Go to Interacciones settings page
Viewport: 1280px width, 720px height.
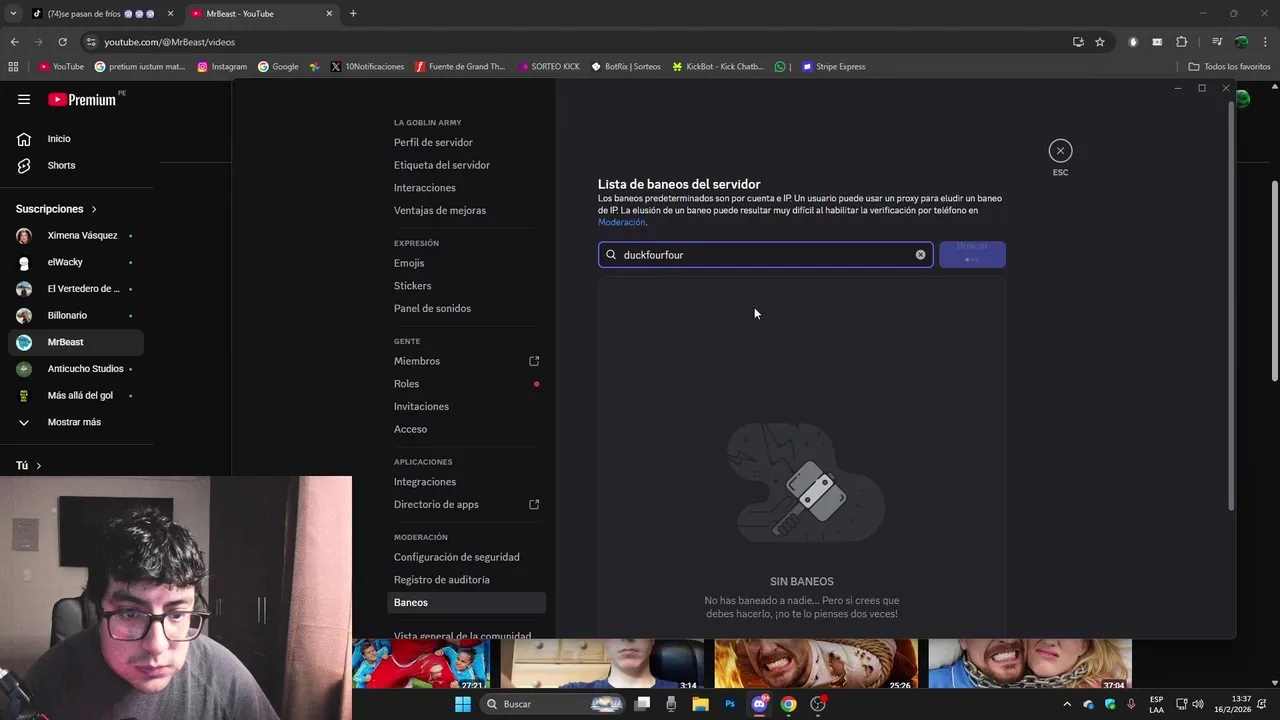[x=424, y=188]
